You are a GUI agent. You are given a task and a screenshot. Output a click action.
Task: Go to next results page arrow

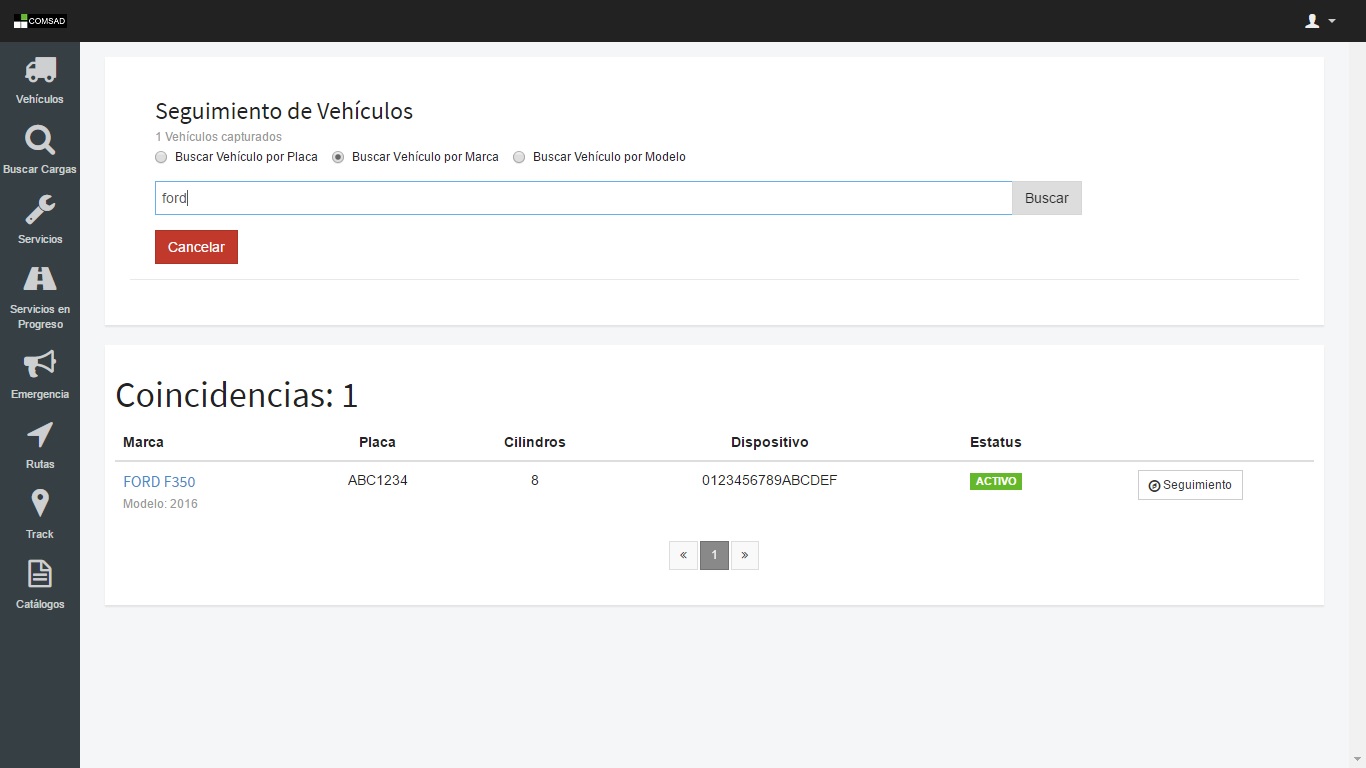pos(745,555)
